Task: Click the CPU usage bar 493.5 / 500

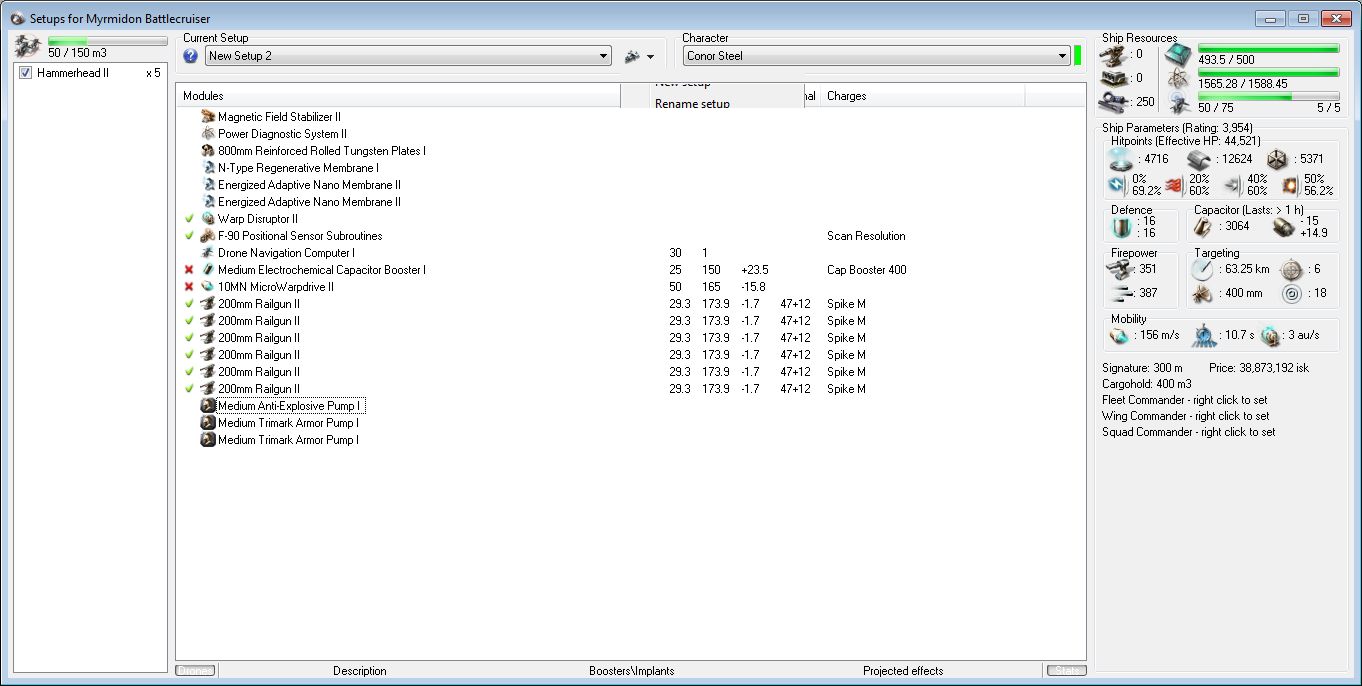Action: tap(1268, 48)
